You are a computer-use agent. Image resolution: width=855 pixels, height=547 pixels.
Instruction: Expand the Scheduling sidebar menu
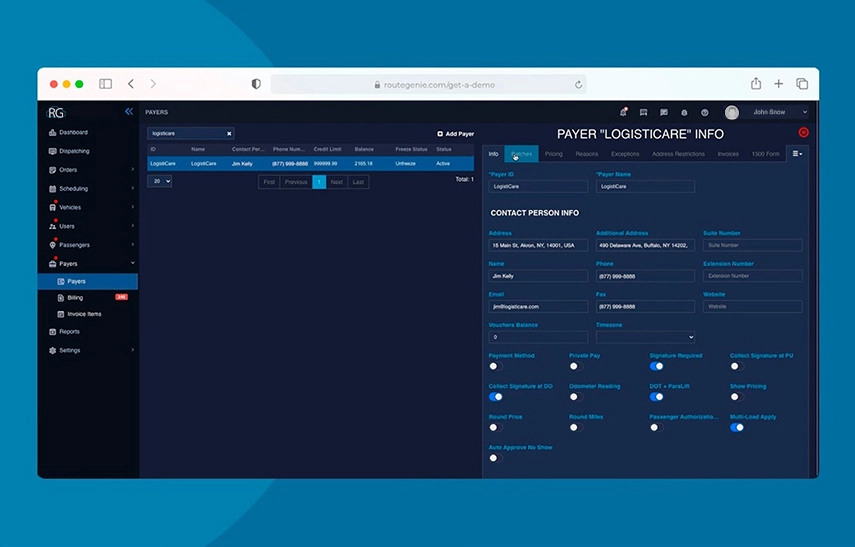(133, 188)
